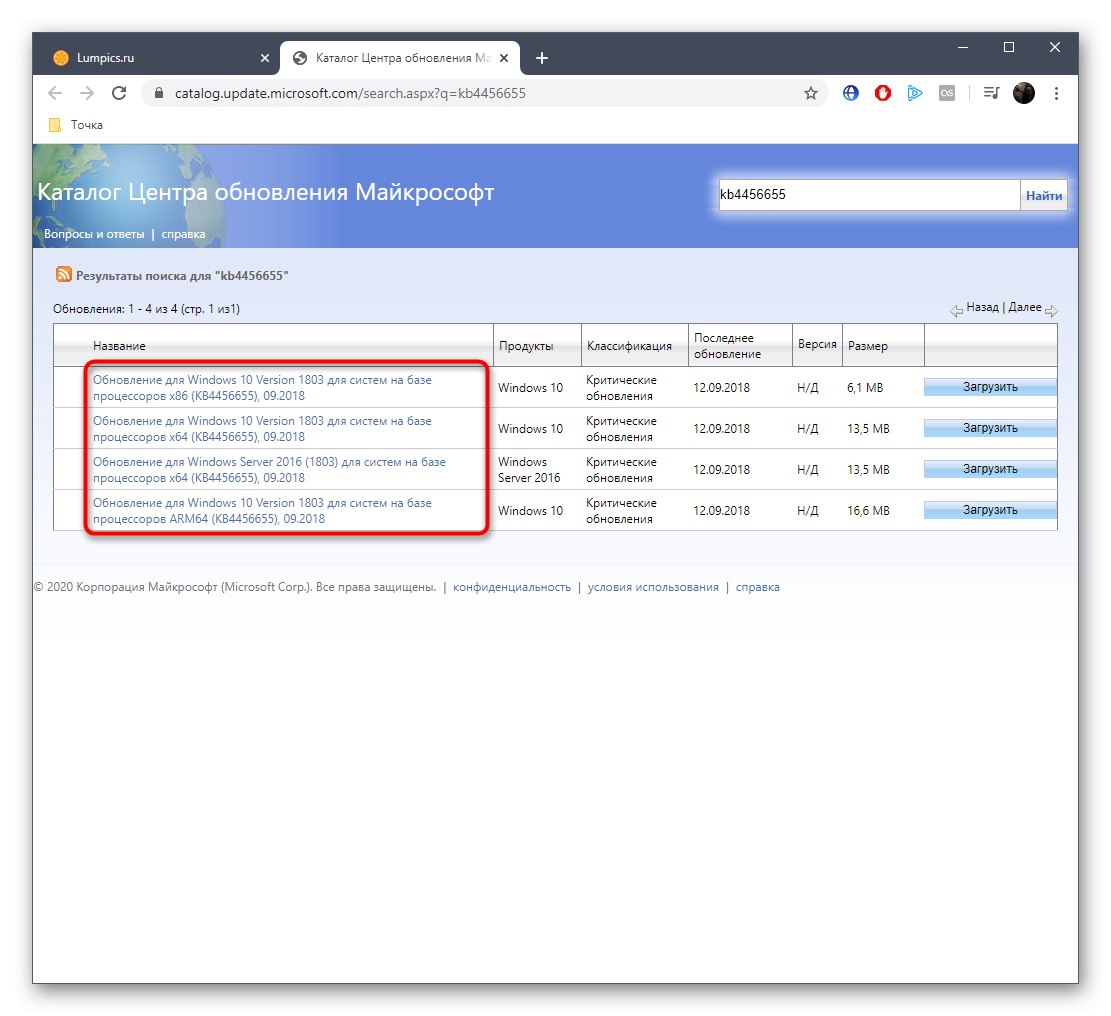
Task: Close the Lumpics.ru tab
Action: tap(264, 58)
